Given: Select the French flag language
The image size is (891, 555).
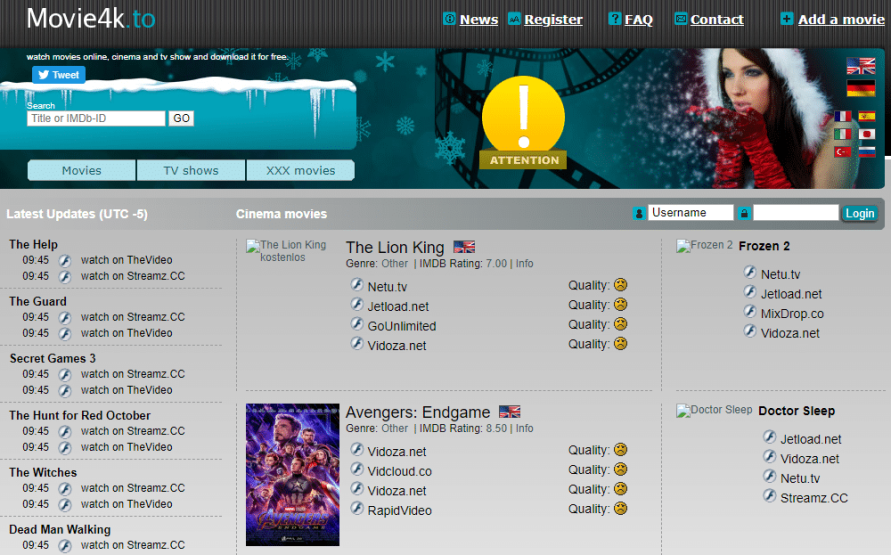Looking at the screenshot, I should (x=843, y=116).
